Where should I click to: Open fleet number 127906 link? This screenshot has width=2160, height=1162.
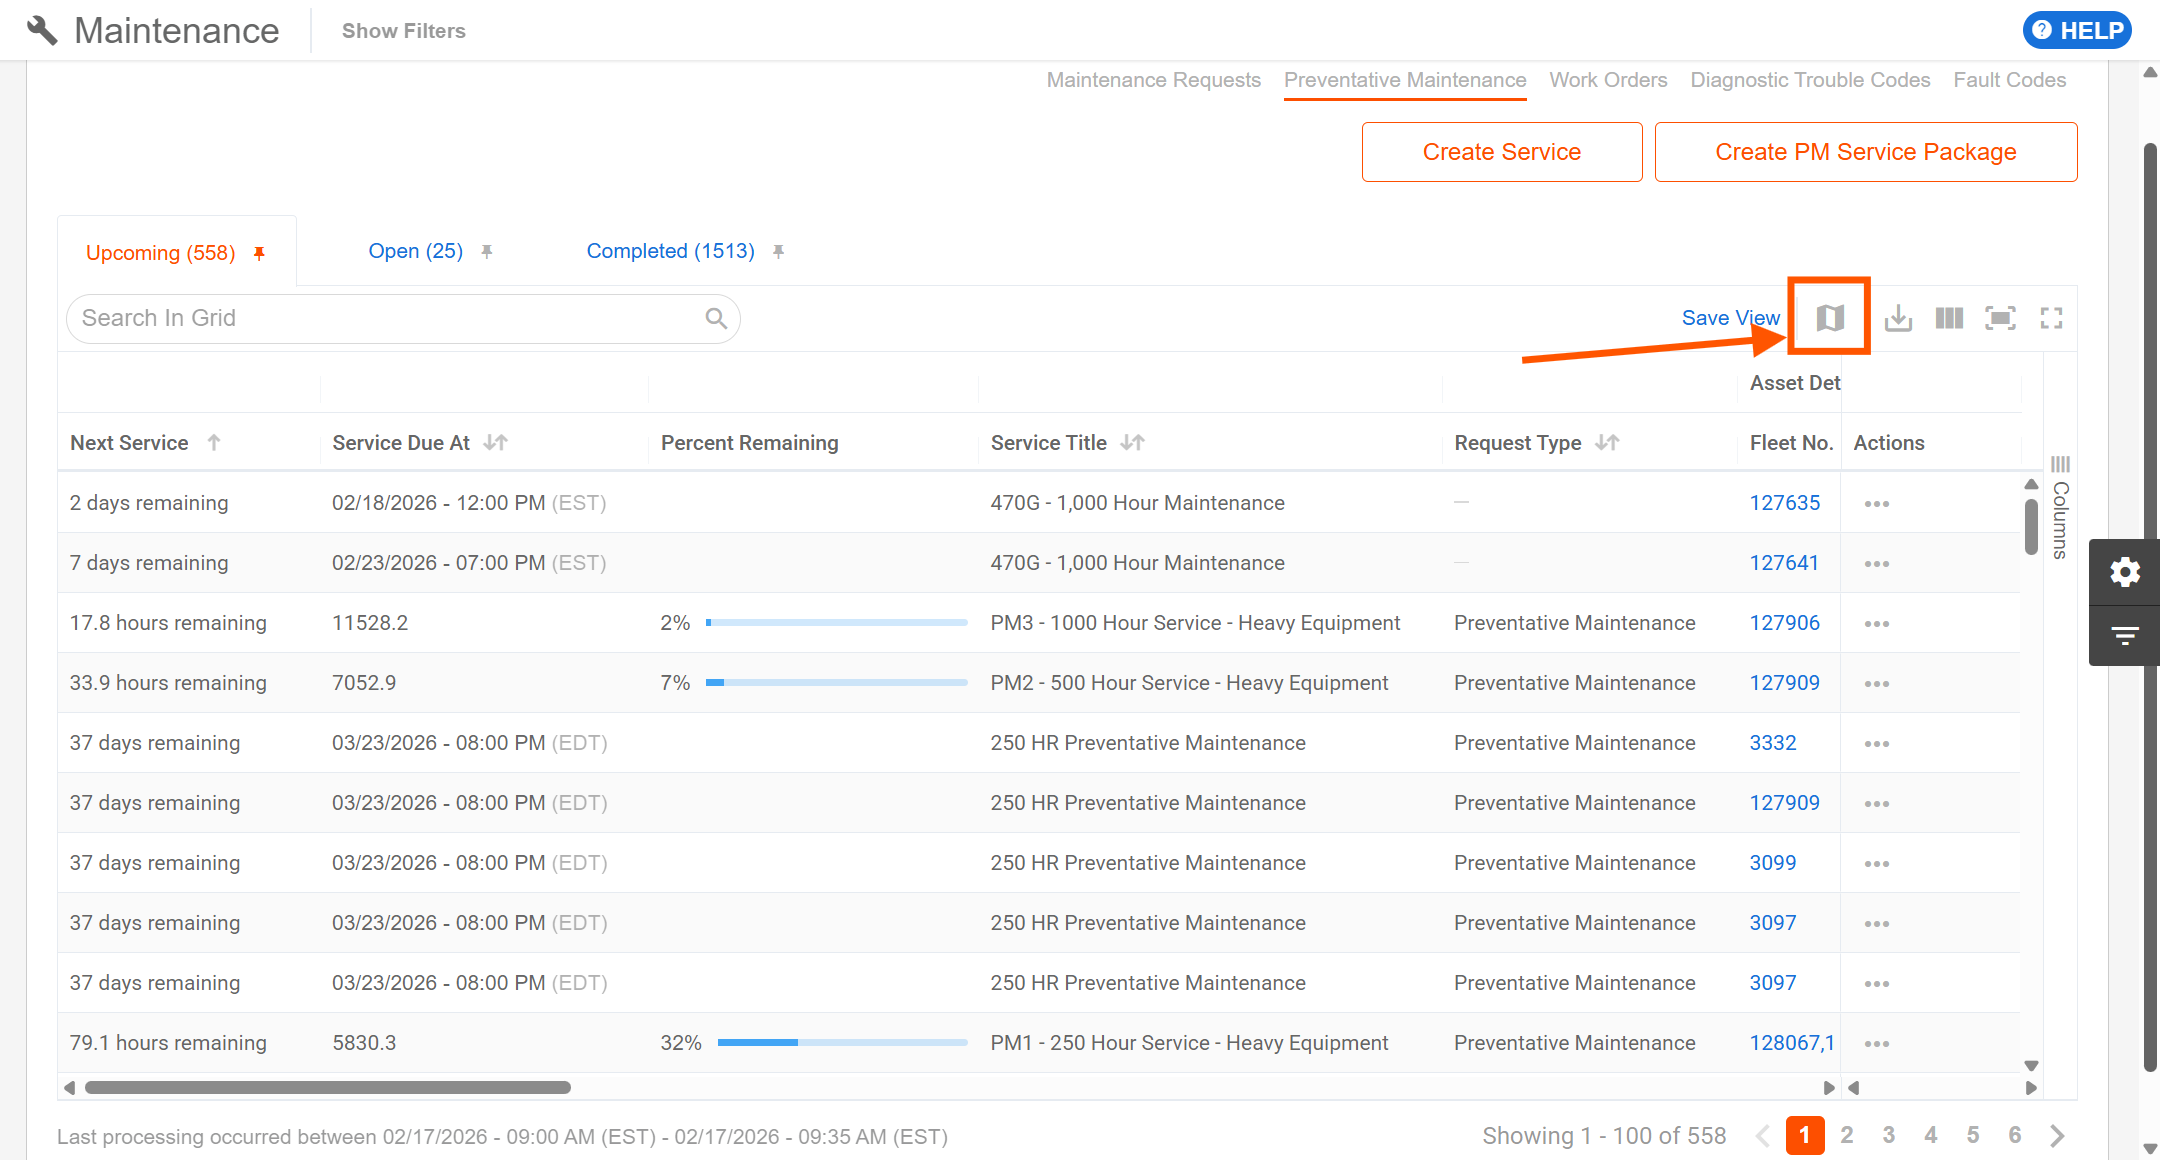click(1784, 623)
